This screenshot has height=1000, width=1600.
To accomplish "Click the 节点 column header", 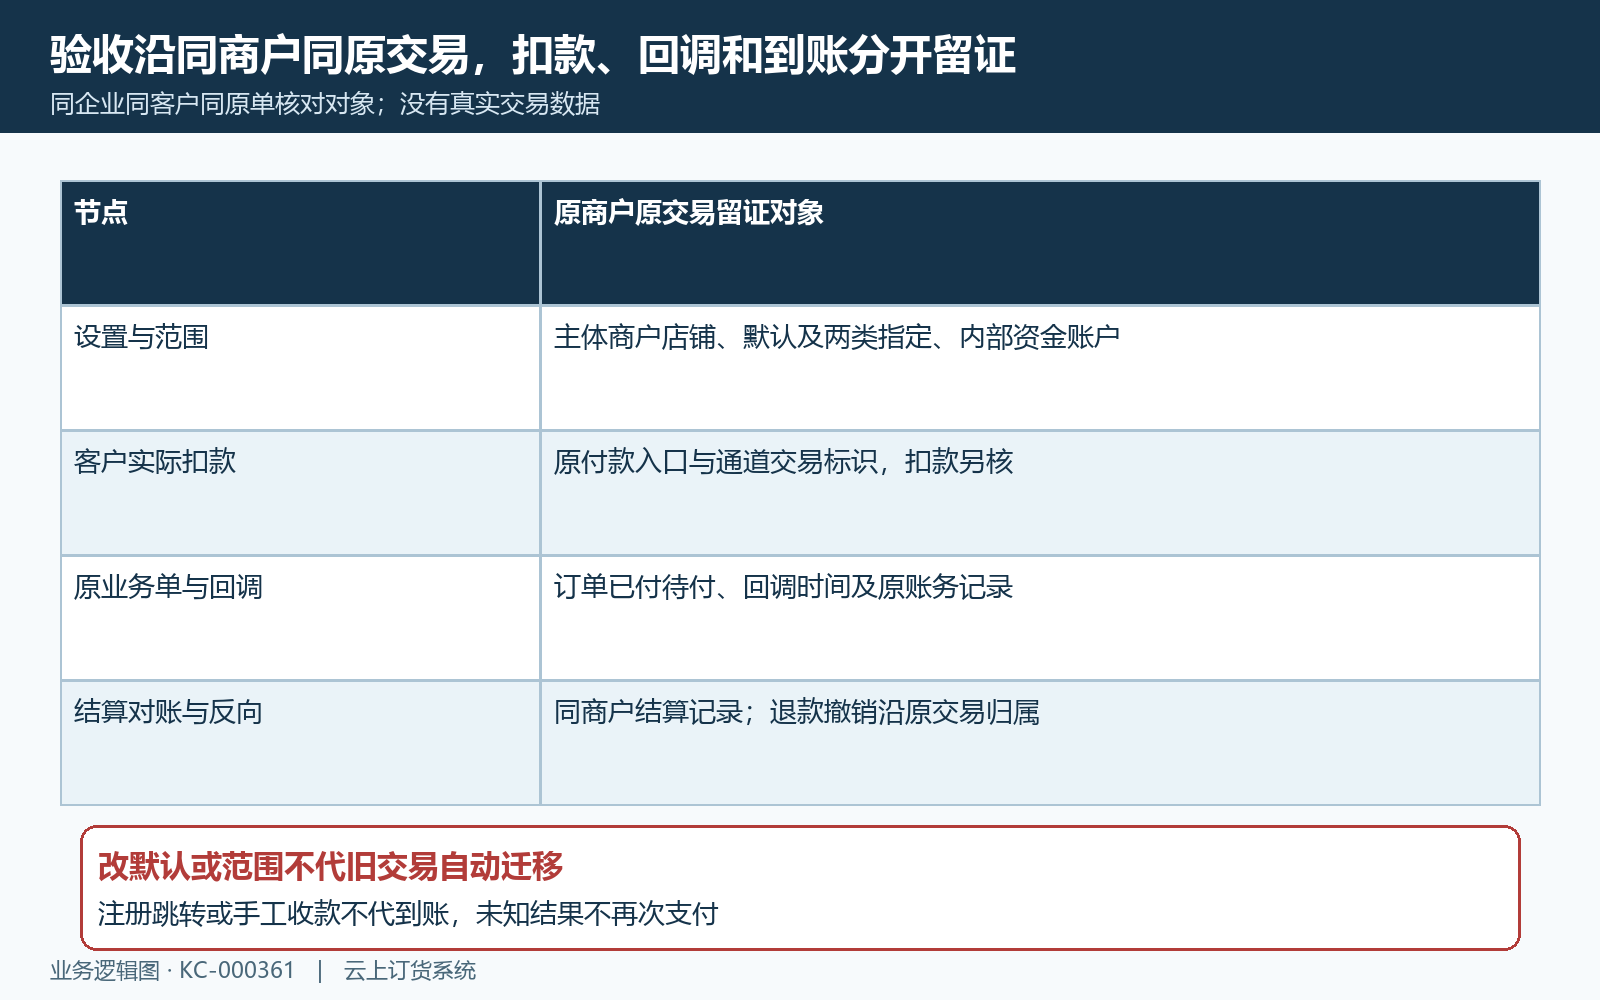I will click(x=300, y=243).
